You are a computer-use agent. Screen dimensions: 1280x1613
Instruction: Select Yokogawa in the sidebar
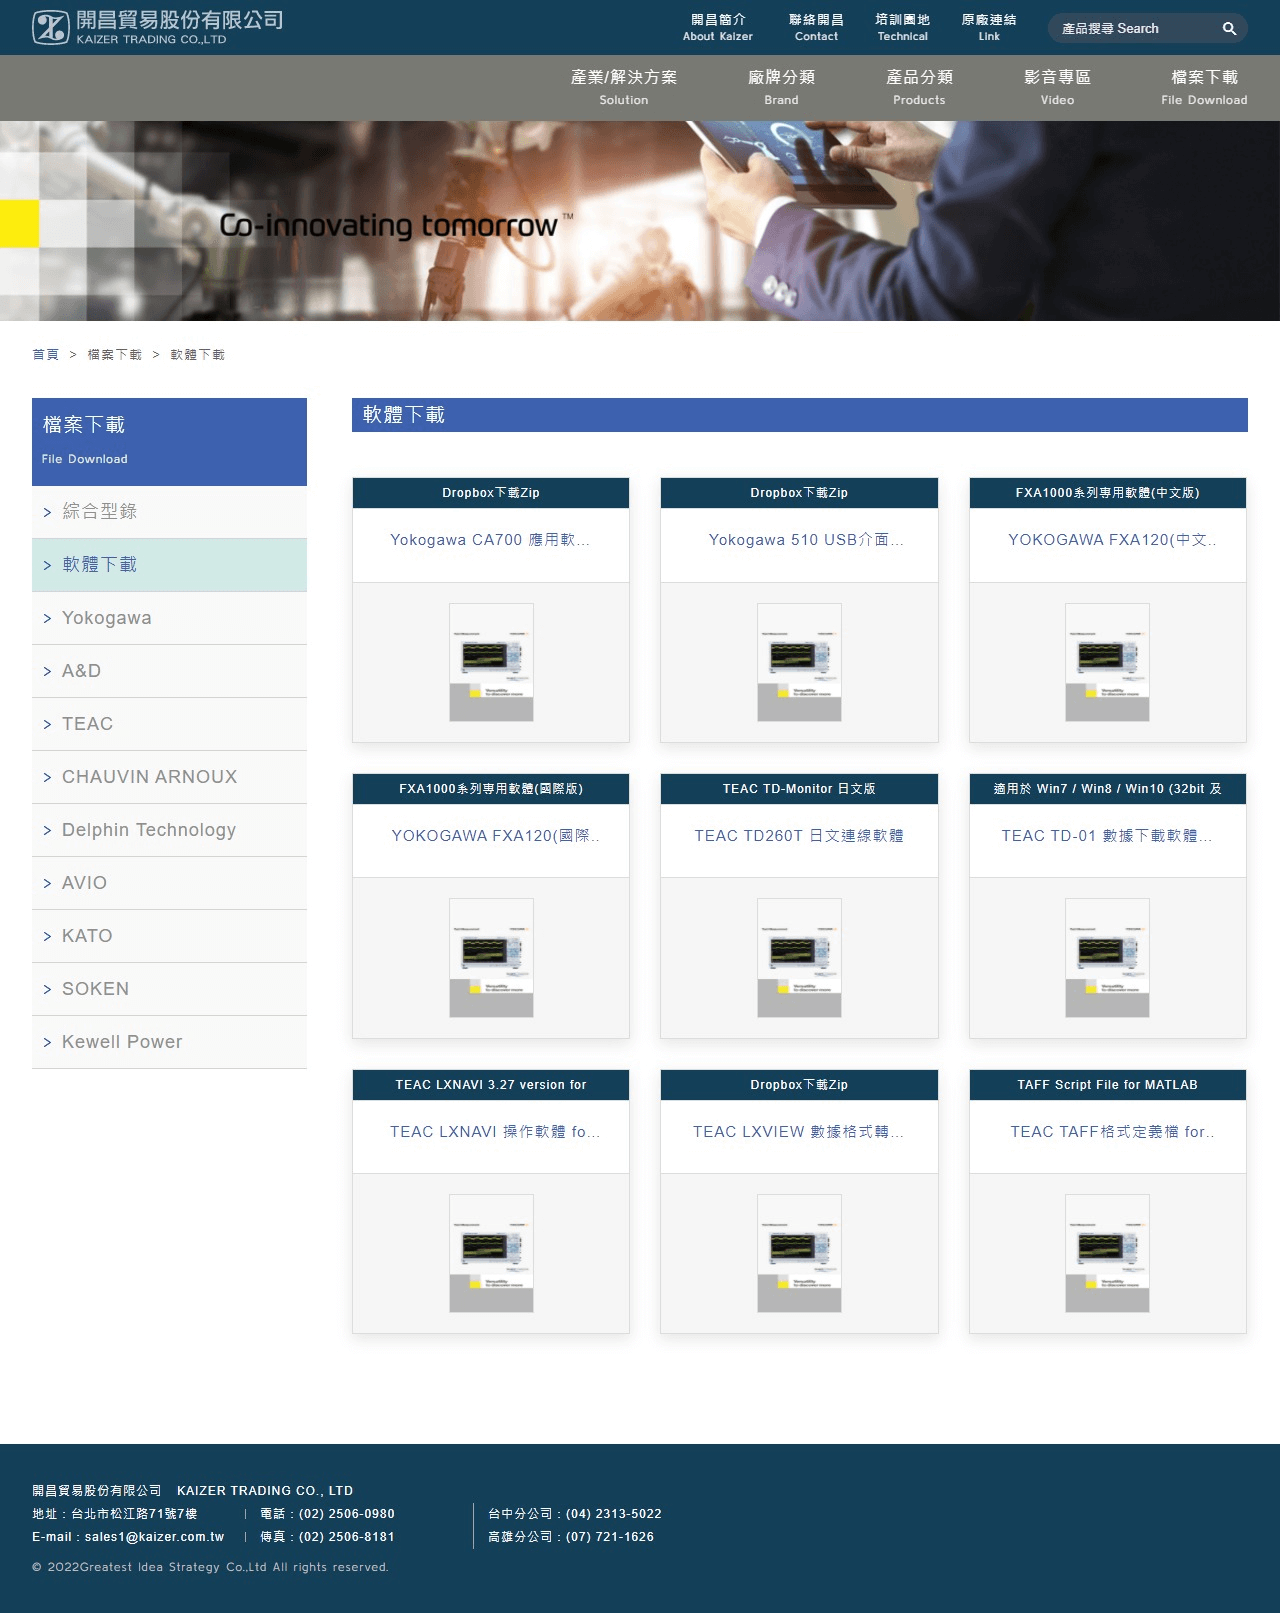pos(169,618)
